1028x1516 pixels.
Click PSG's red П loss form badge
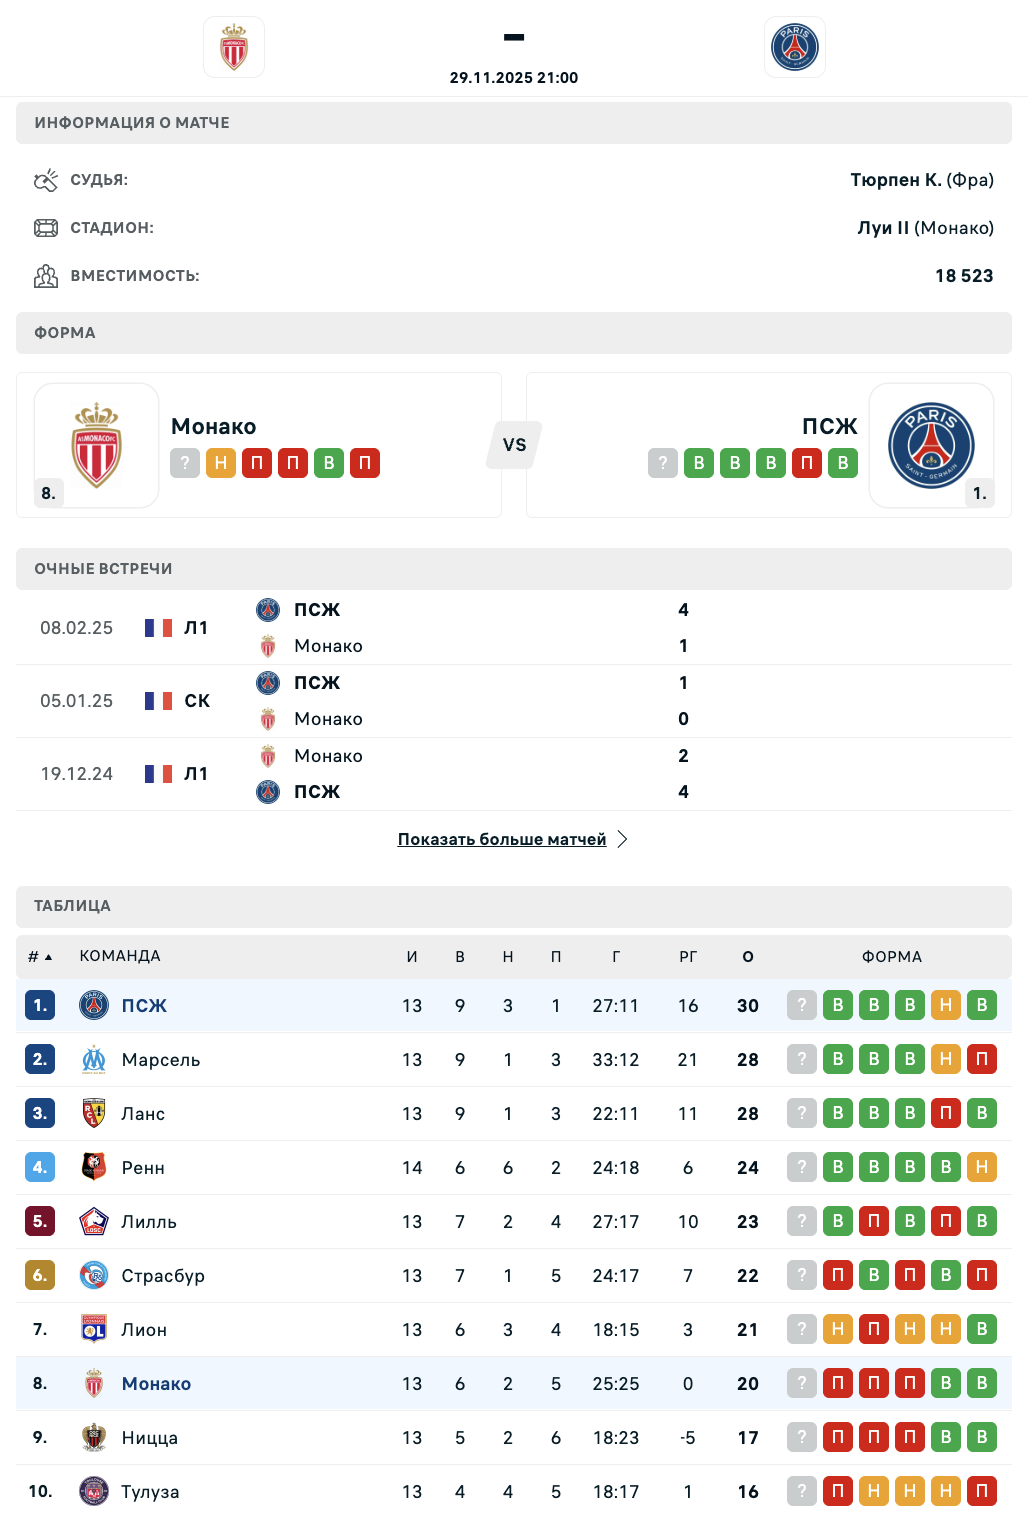point(807,463)
